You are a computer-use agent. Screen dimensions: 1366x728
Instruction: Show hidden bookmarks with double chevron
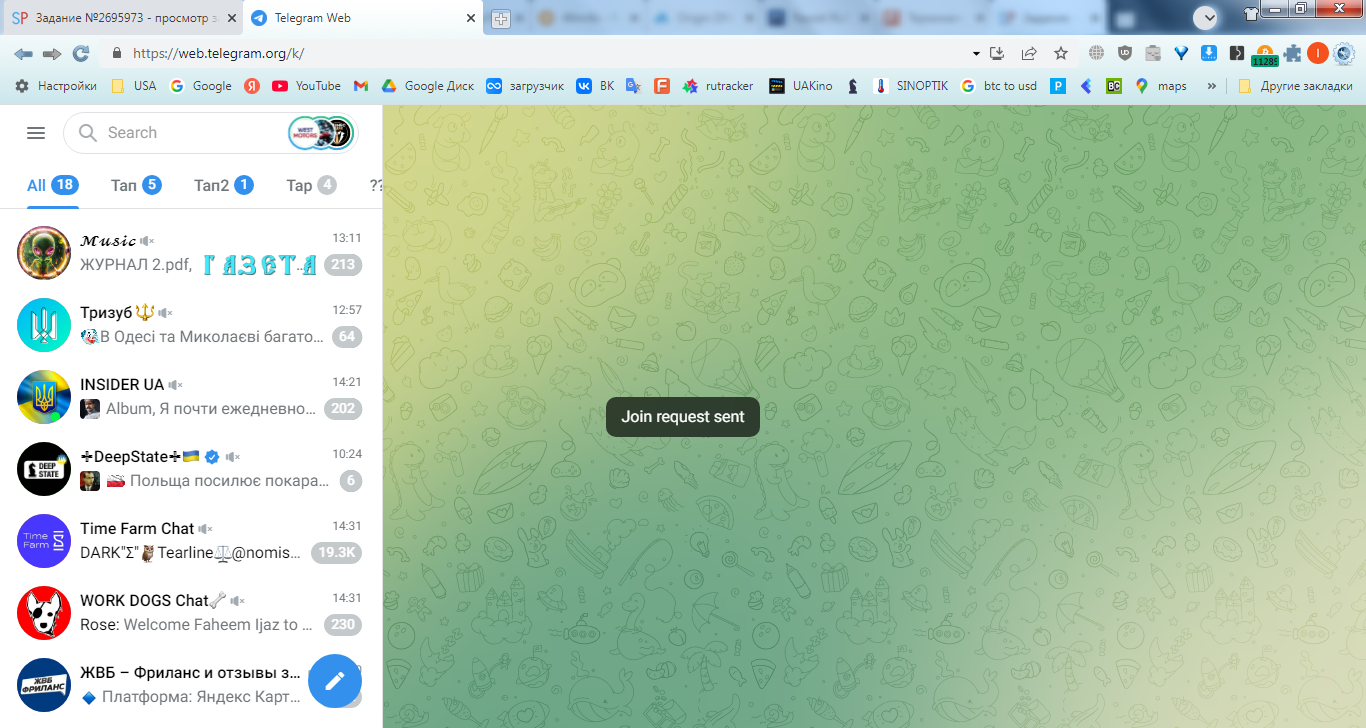(x=1212, y=86)
